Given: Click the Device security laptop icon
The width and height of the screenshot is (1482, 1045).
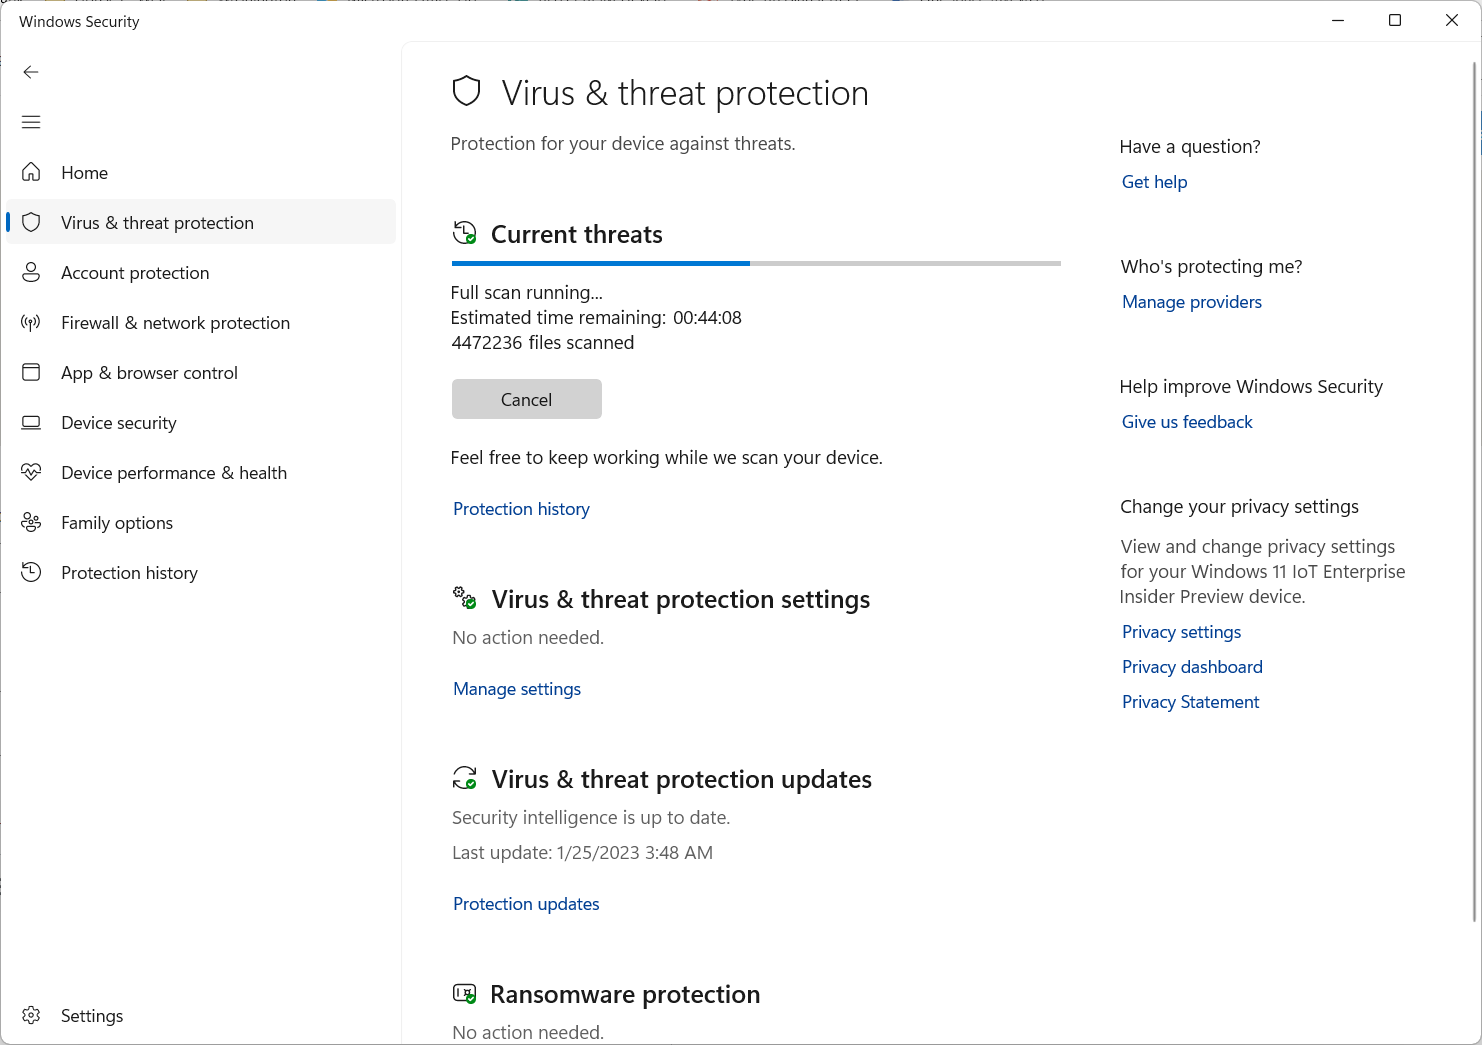Looking at the screenshot, I should coord(31,422).
